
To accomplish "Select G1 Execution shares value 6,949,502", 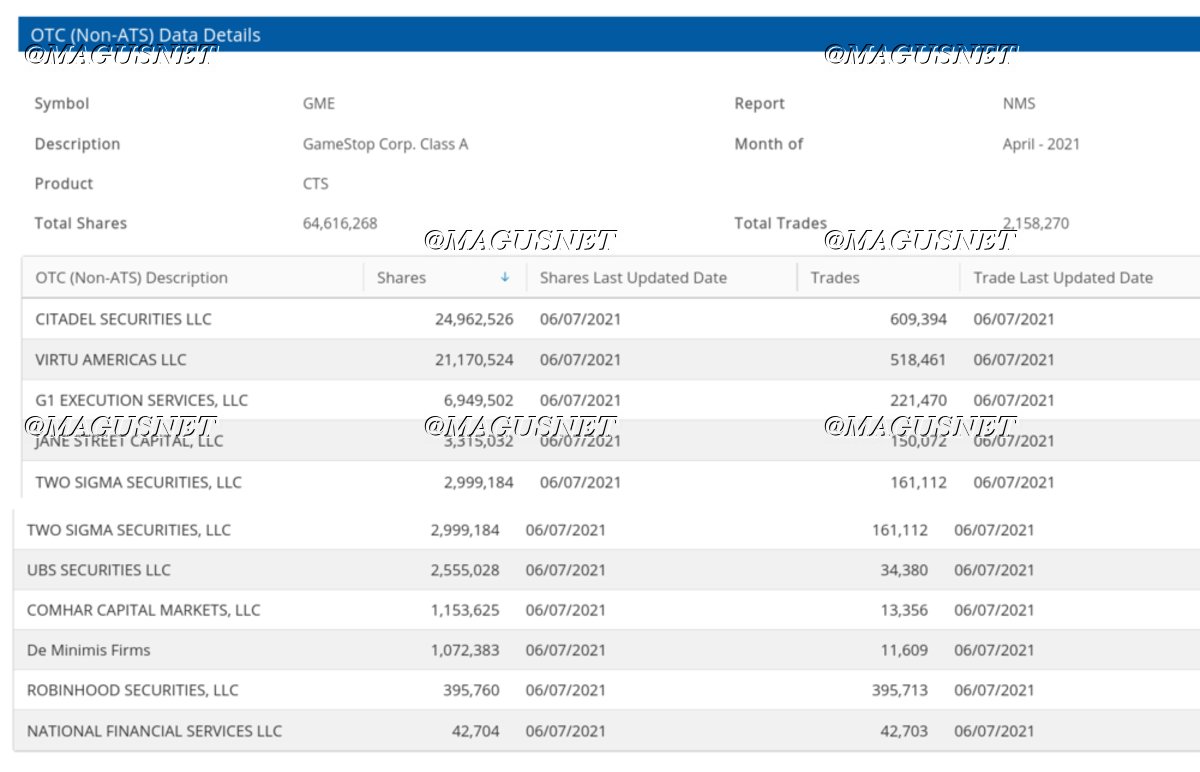I will 479,400.
